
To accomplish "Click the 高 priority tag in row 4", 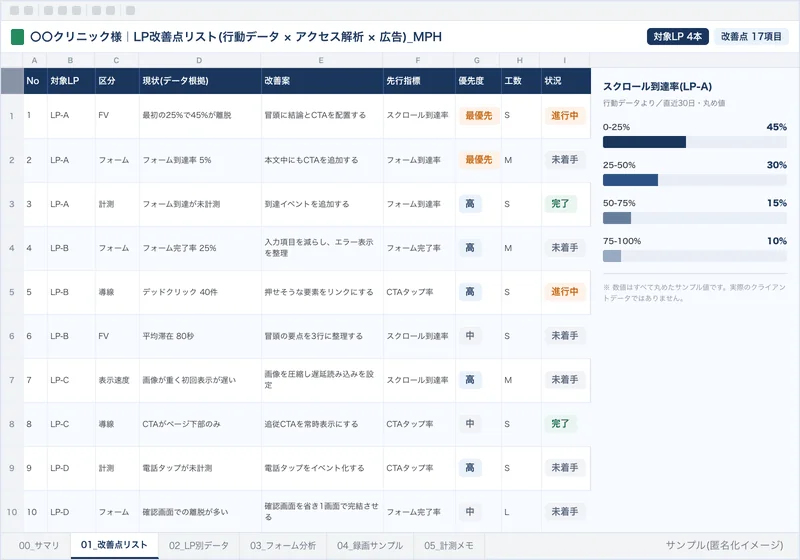I will pos(470,248).
